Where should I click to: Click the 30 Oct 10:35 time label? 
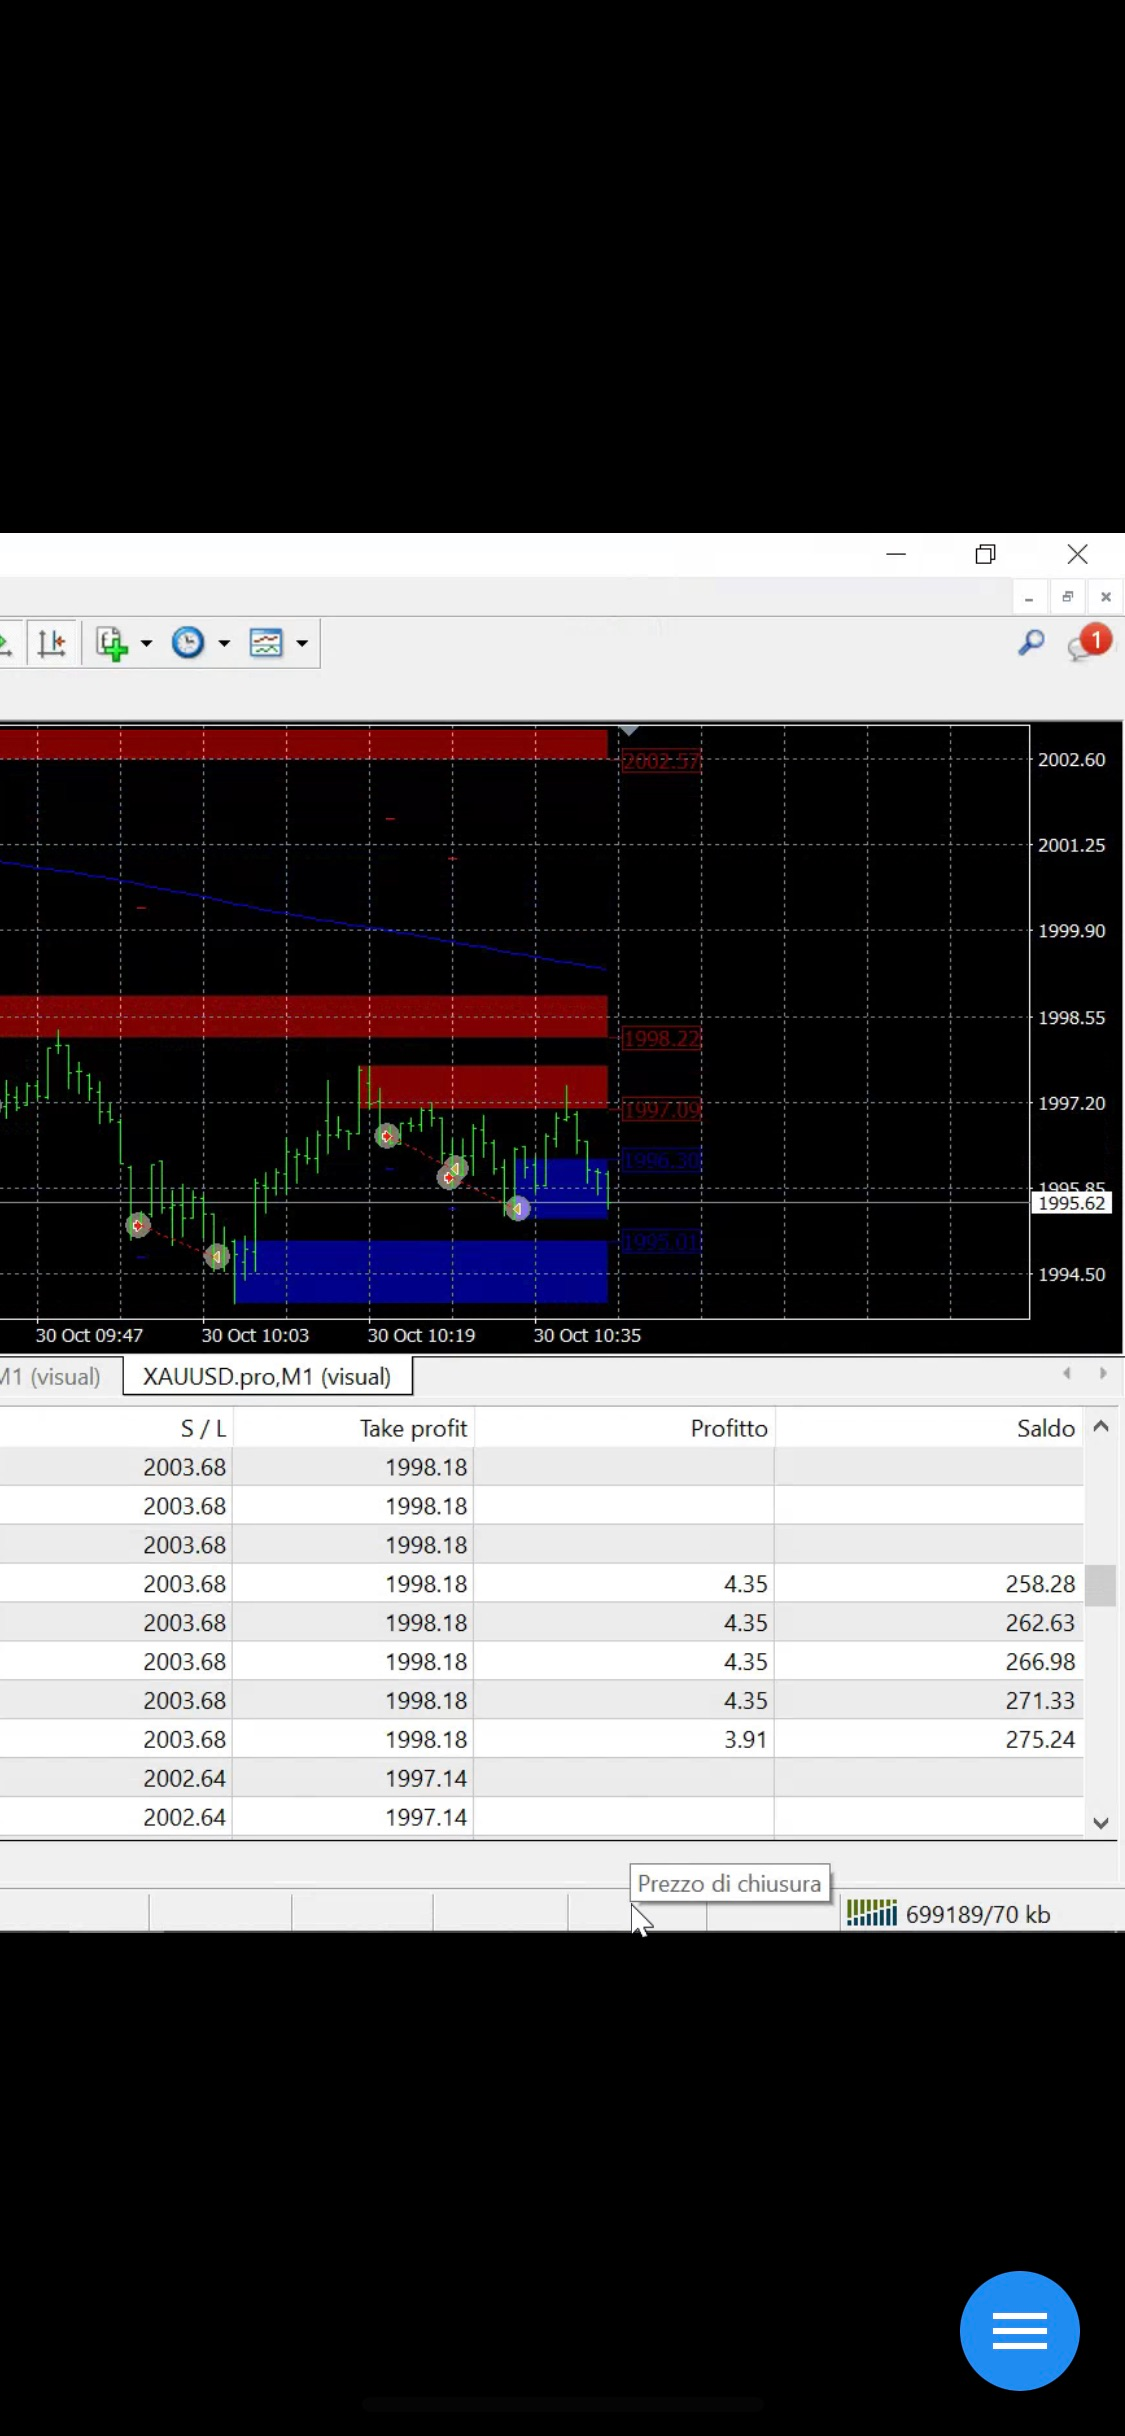coord(587,1335)
